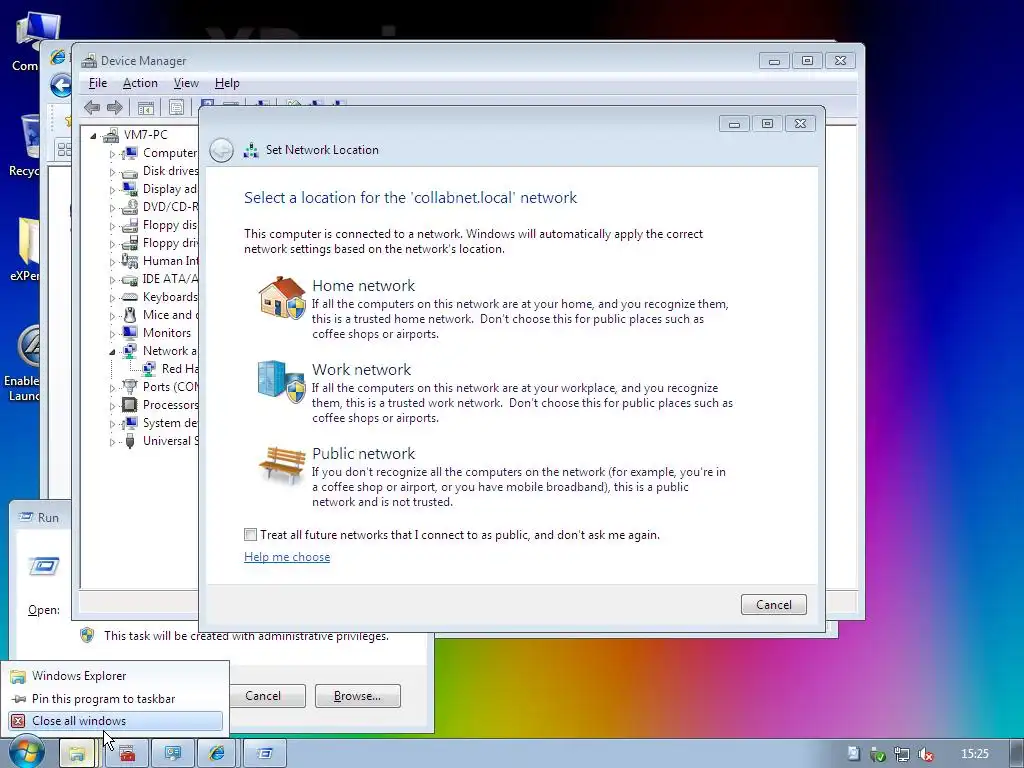Expand the Disk drives tree node
1024x768 pixels.
pos(112,172)
